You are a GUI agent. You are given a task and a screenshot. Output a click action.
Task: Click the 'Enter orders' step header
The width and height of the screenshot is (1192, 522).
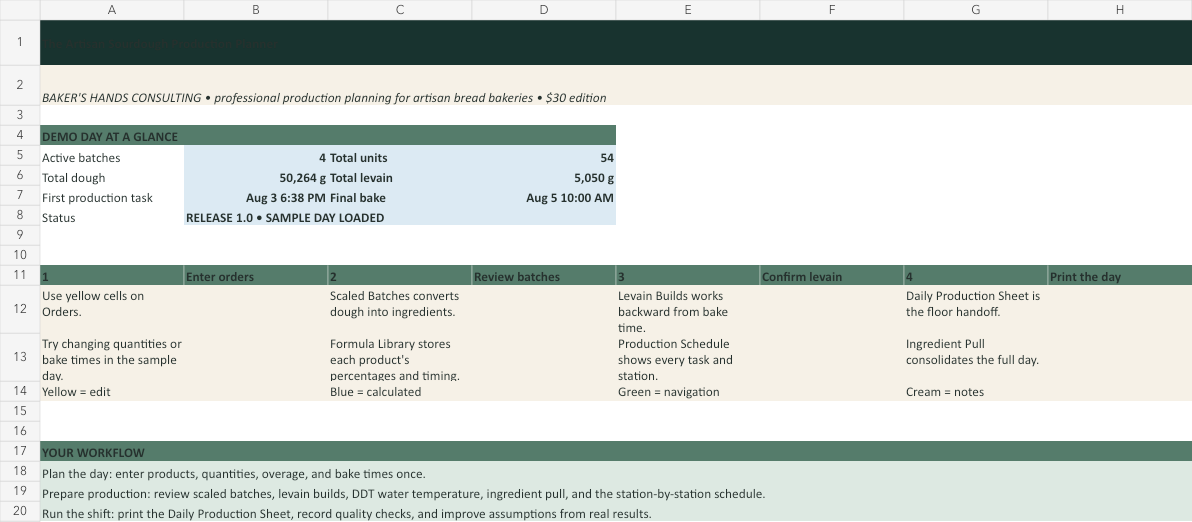click(255, 276)
